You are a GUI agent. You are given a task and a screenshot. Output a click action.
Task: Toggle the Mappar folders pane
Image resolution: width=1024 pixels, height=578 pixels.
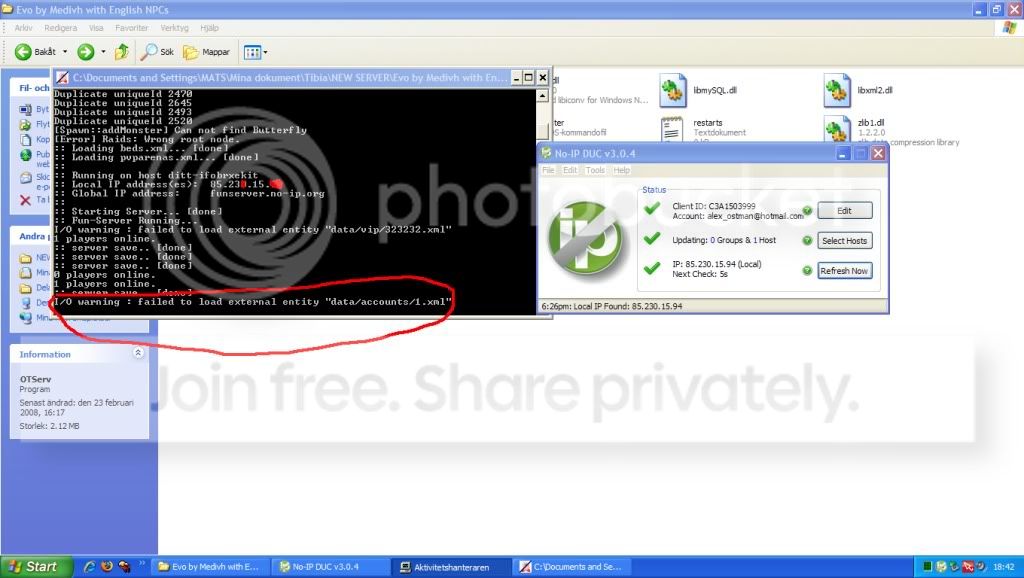tap(206, 52)
